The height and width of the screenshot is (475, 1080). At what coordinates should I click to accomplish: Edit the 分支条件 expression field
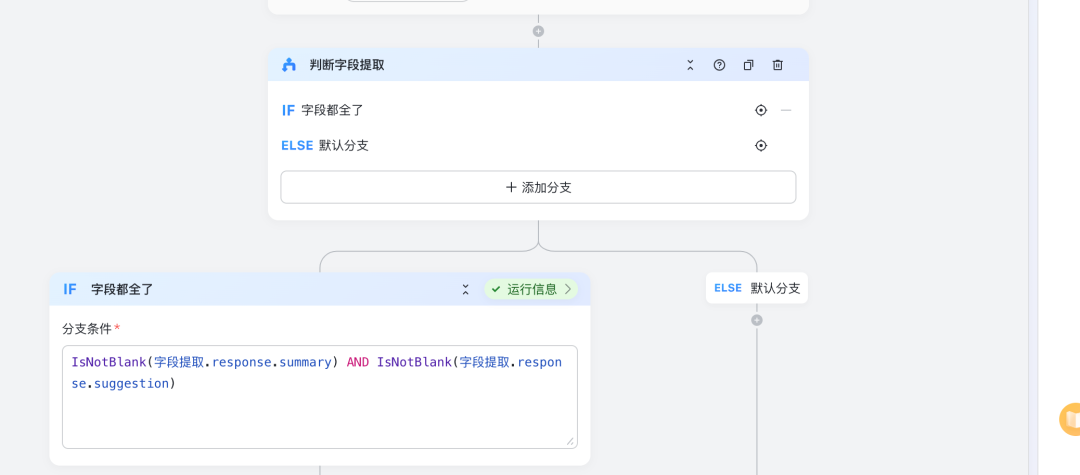coord(320,397)
